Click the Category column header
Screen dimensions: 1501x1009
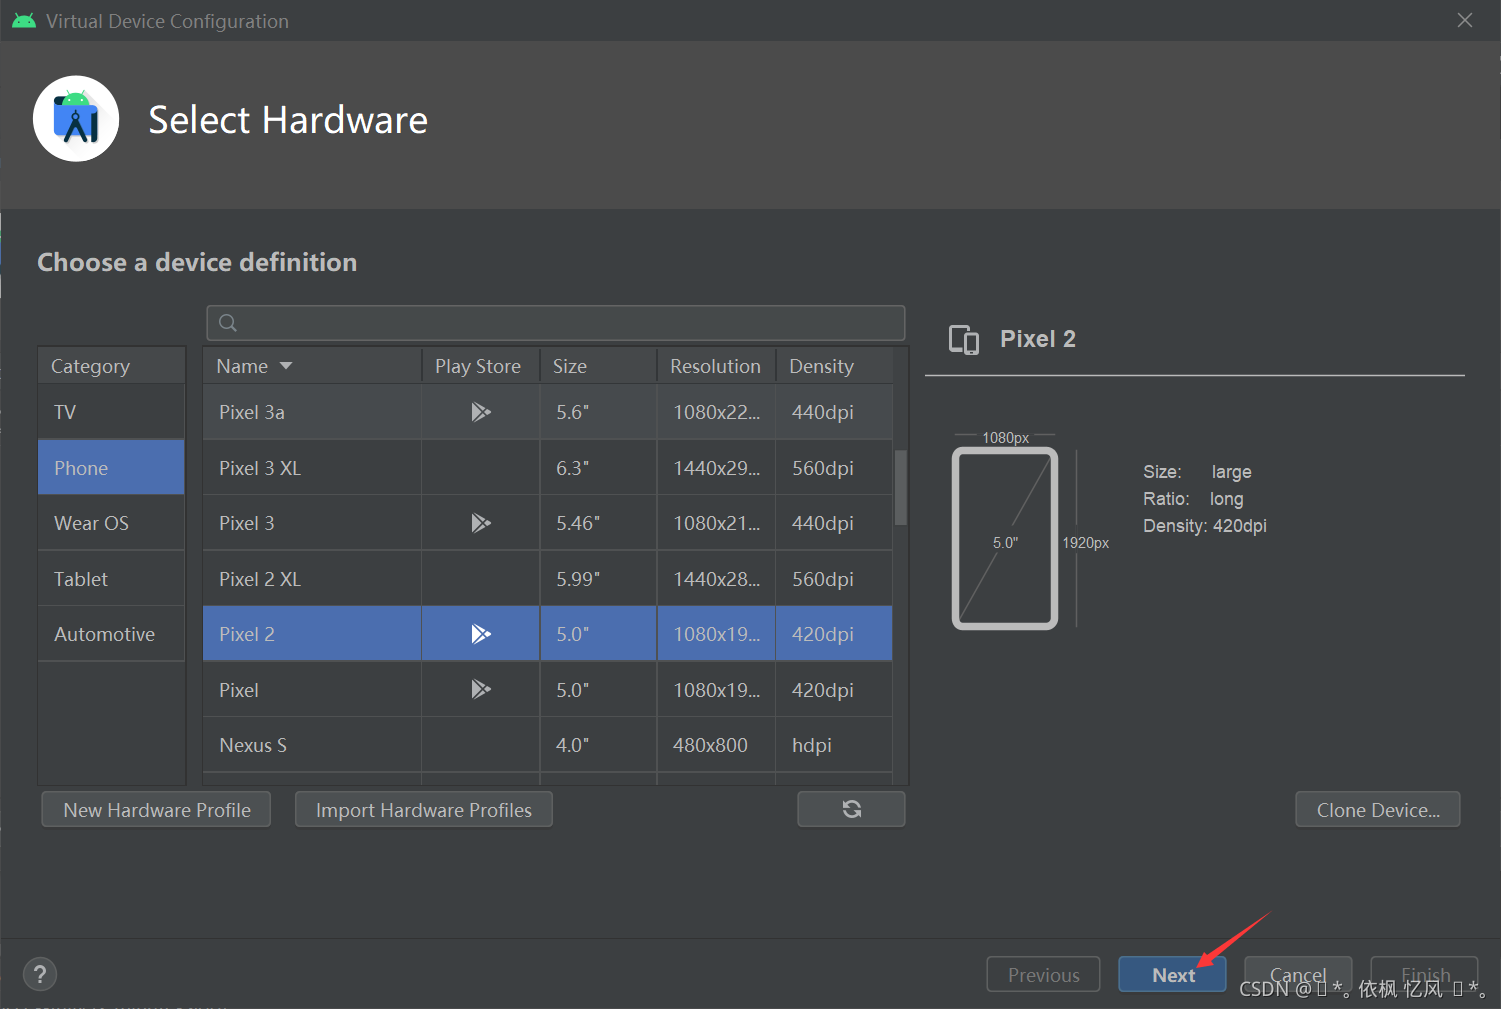111,366
